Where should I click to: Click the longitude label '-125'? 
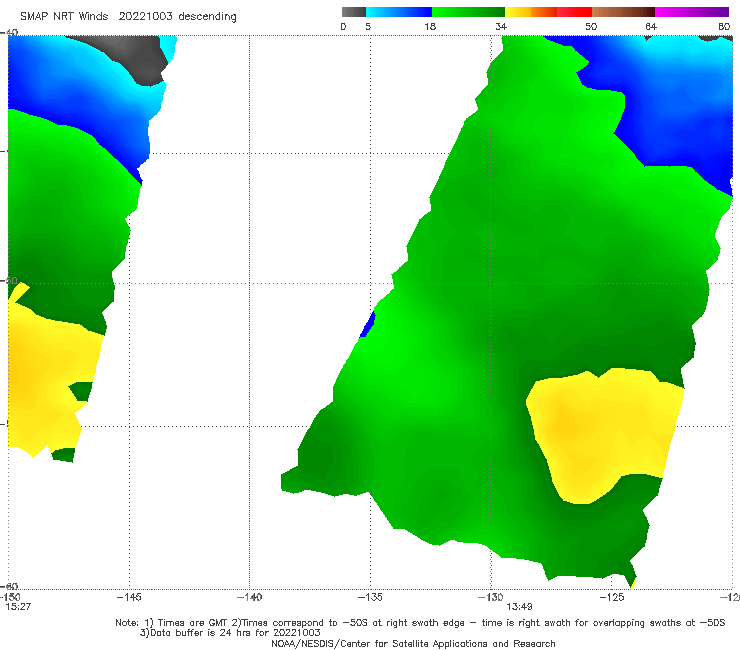pyautogui.click(x=612, y=597)
